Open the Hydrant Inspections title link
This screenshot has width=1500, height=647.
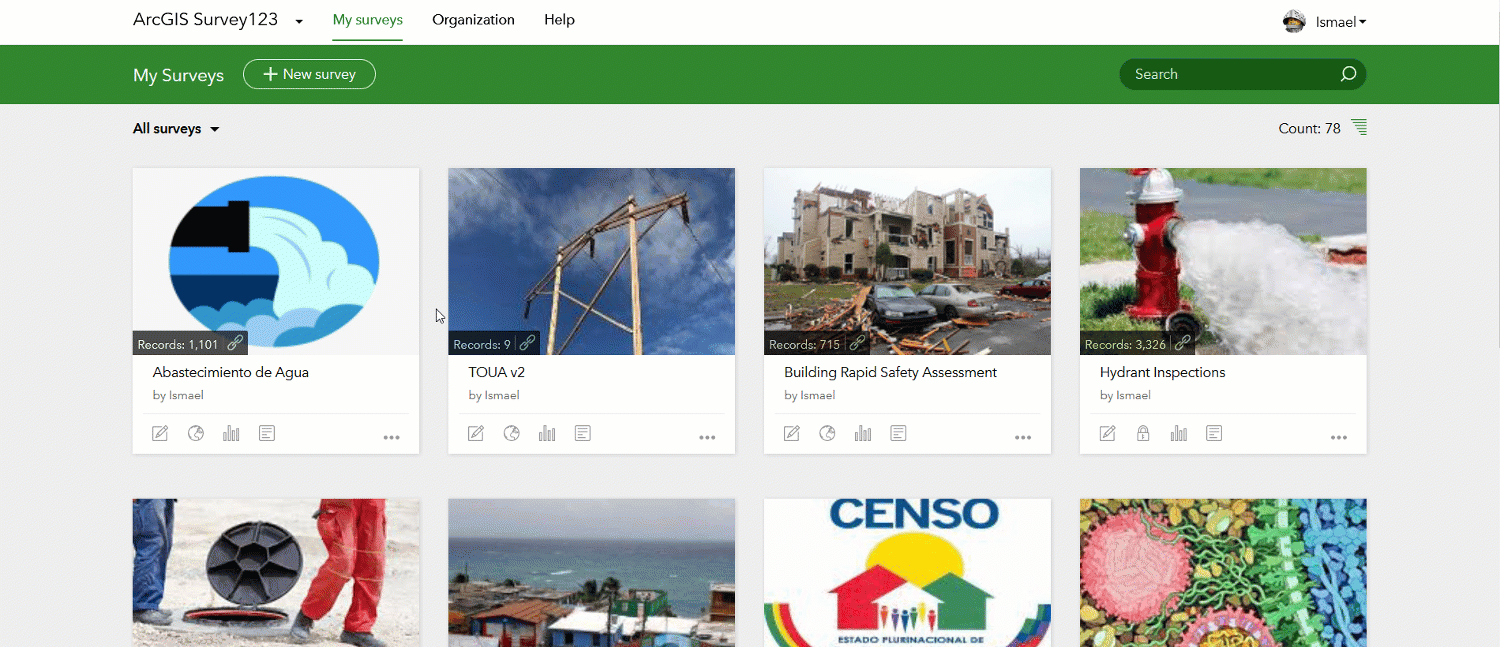point(1162,372)
